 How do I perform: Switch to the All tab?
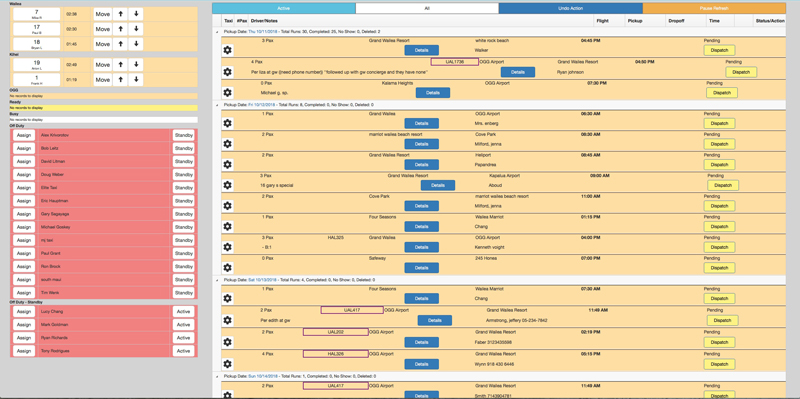tap(427, 8)
